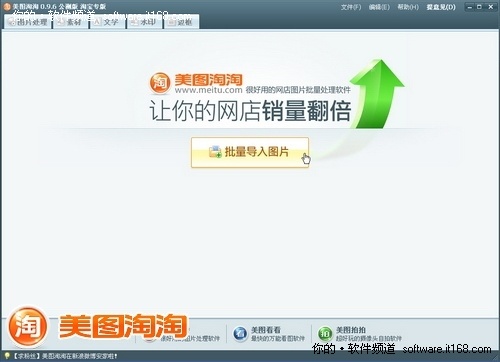This screenshot has width=500, height=362.
Task: Go to the 水印 tab
Action: click(x=145, y=22)
